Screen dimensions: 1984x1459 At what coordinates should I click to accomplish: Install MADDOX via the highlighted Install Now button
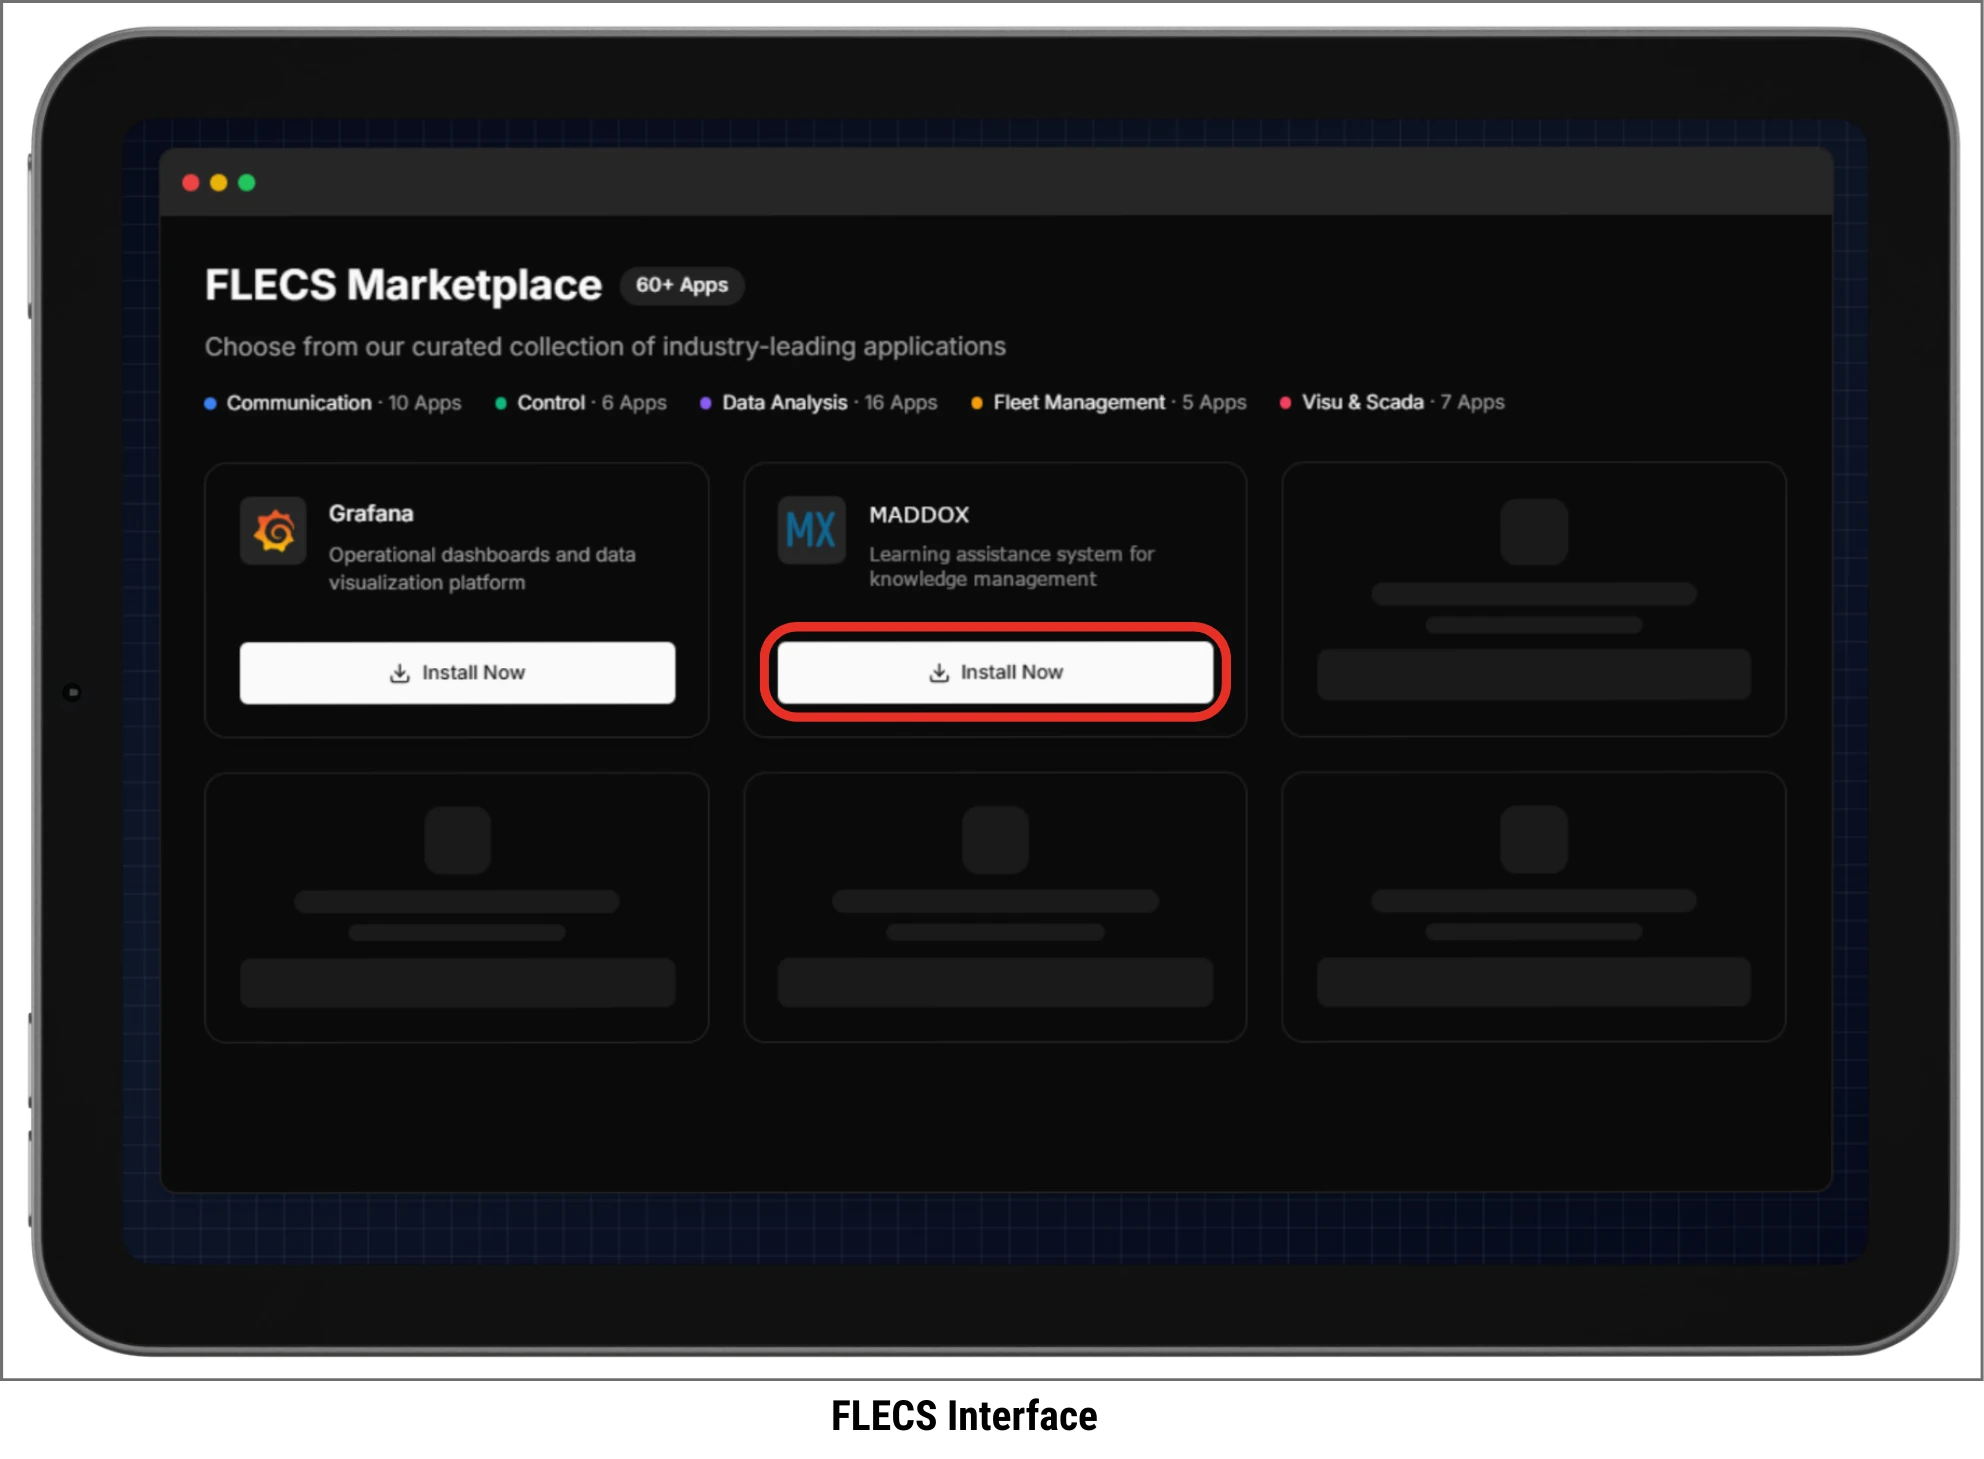tap(995, 672)
